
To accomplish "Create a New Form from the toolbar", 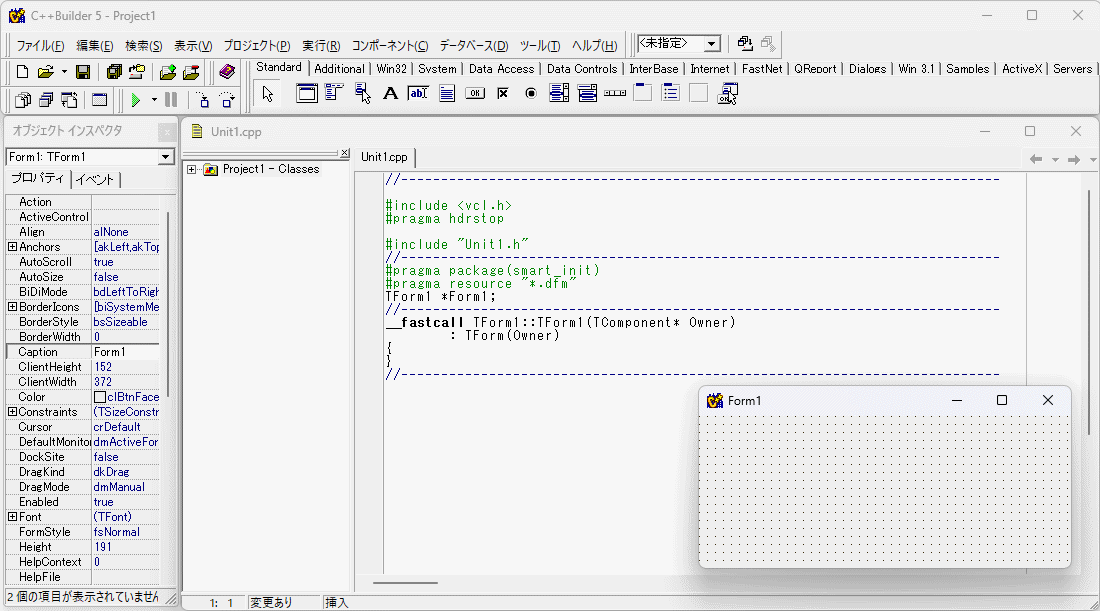I will [100, 100].
